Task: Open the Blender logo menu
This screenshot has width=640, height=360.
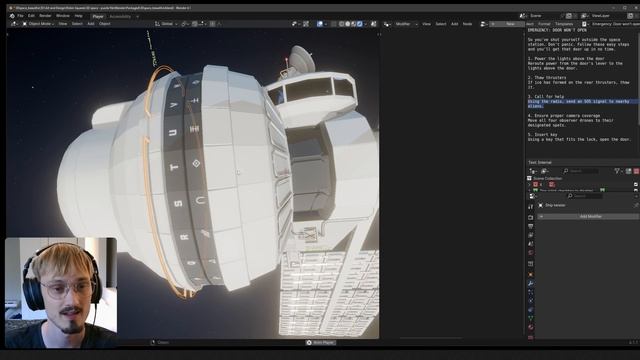Action: (12, 16)
